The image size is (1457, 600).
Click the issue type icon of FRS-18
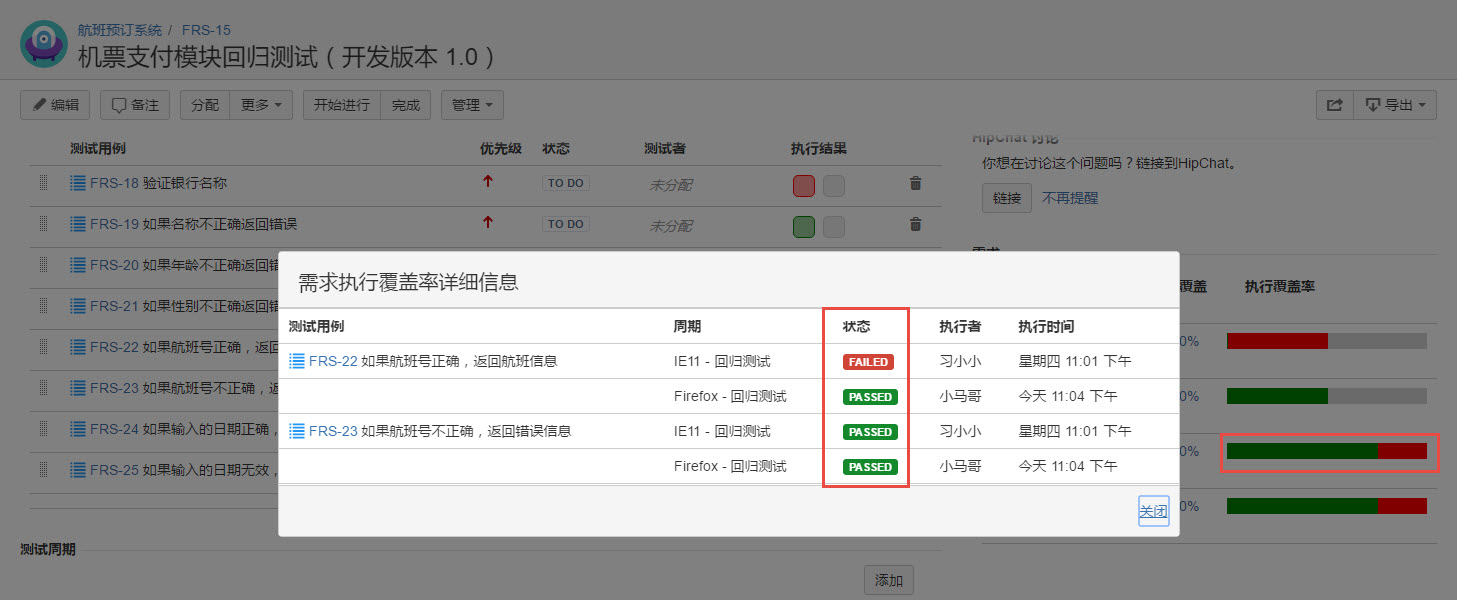(x=78, y=183)
